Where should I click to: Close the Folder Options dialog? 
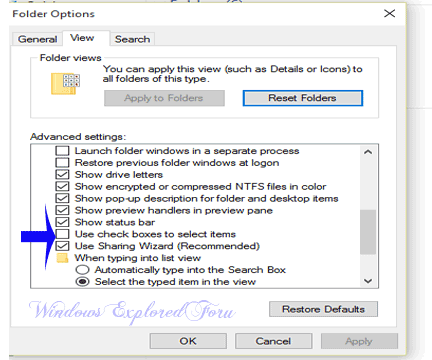pyautogui.click(x=389, y=13)
